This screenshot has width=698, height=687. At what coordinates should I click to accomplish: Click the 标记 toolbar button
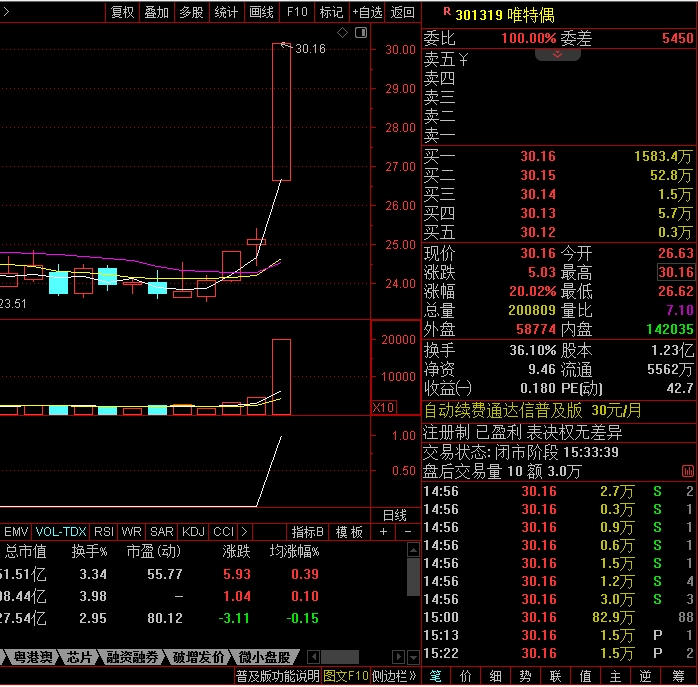(x=332, y=12)
